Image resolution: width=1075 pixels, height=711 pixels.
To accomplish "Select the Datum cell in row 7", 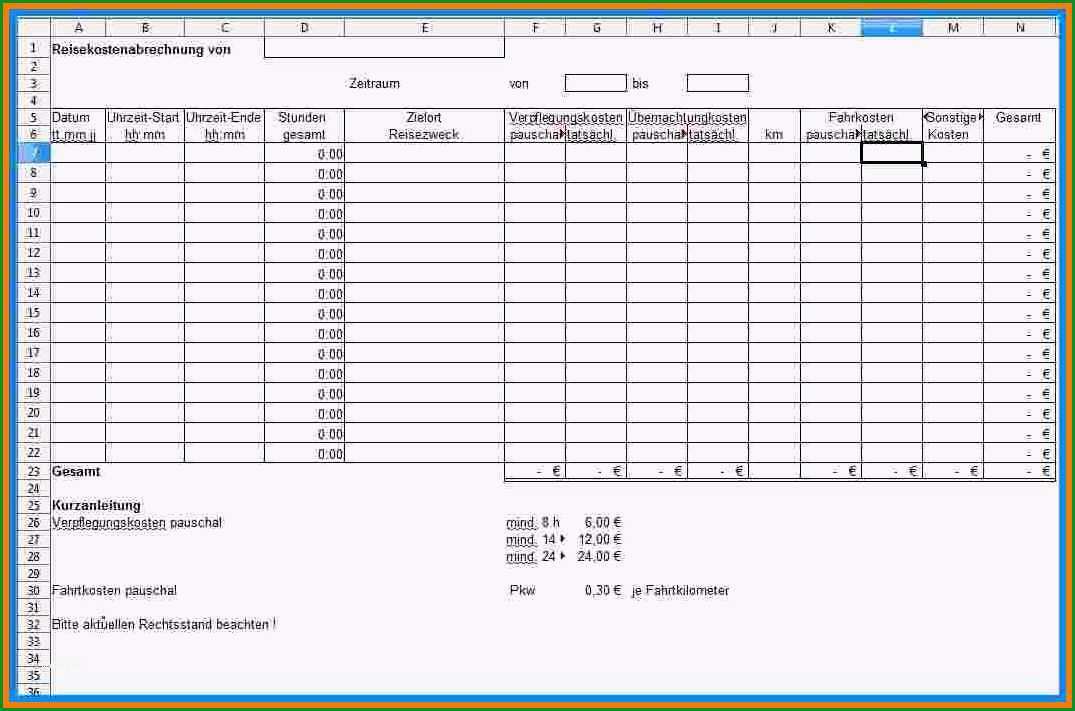I will pos(78,153).
